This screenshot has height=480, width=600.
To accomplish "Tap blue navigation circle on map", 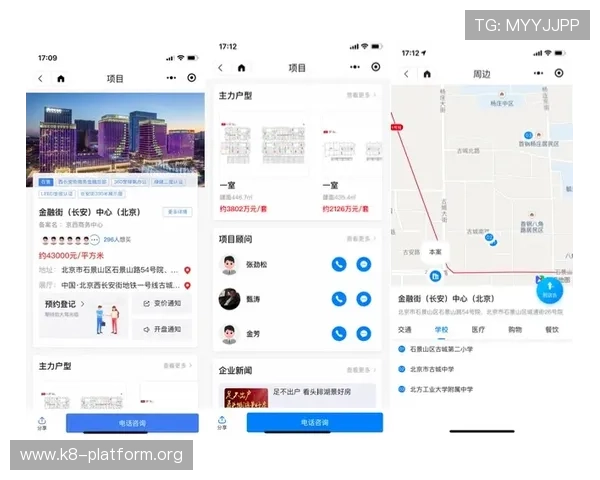I will [549, 291].
